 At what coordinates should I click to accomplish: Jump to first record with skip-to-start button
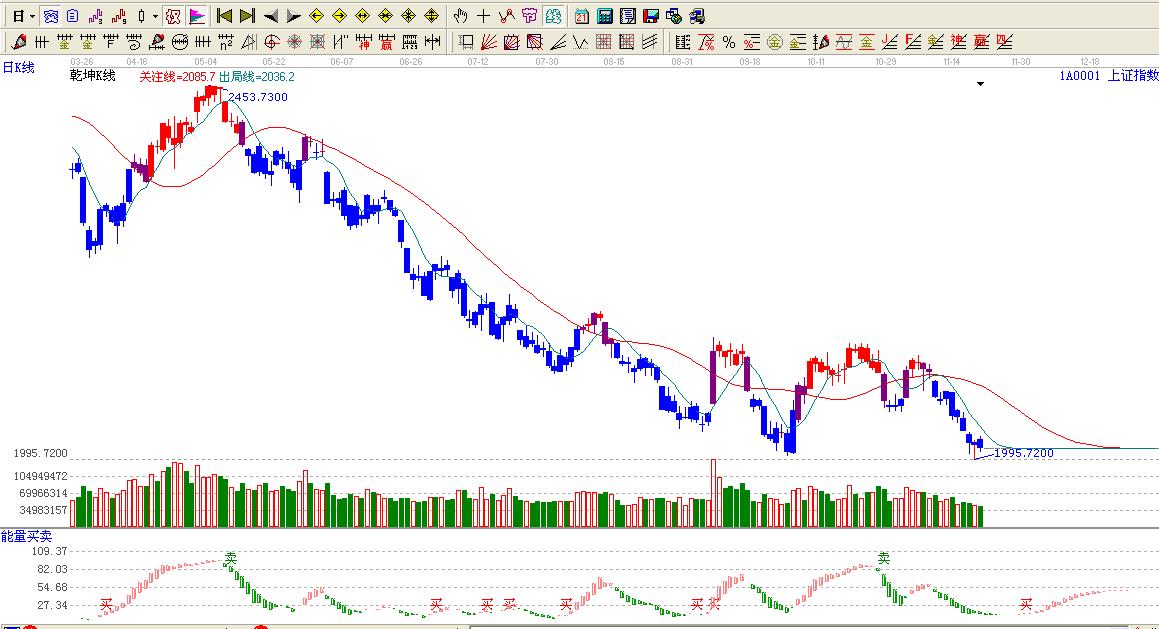pos(225,16)
